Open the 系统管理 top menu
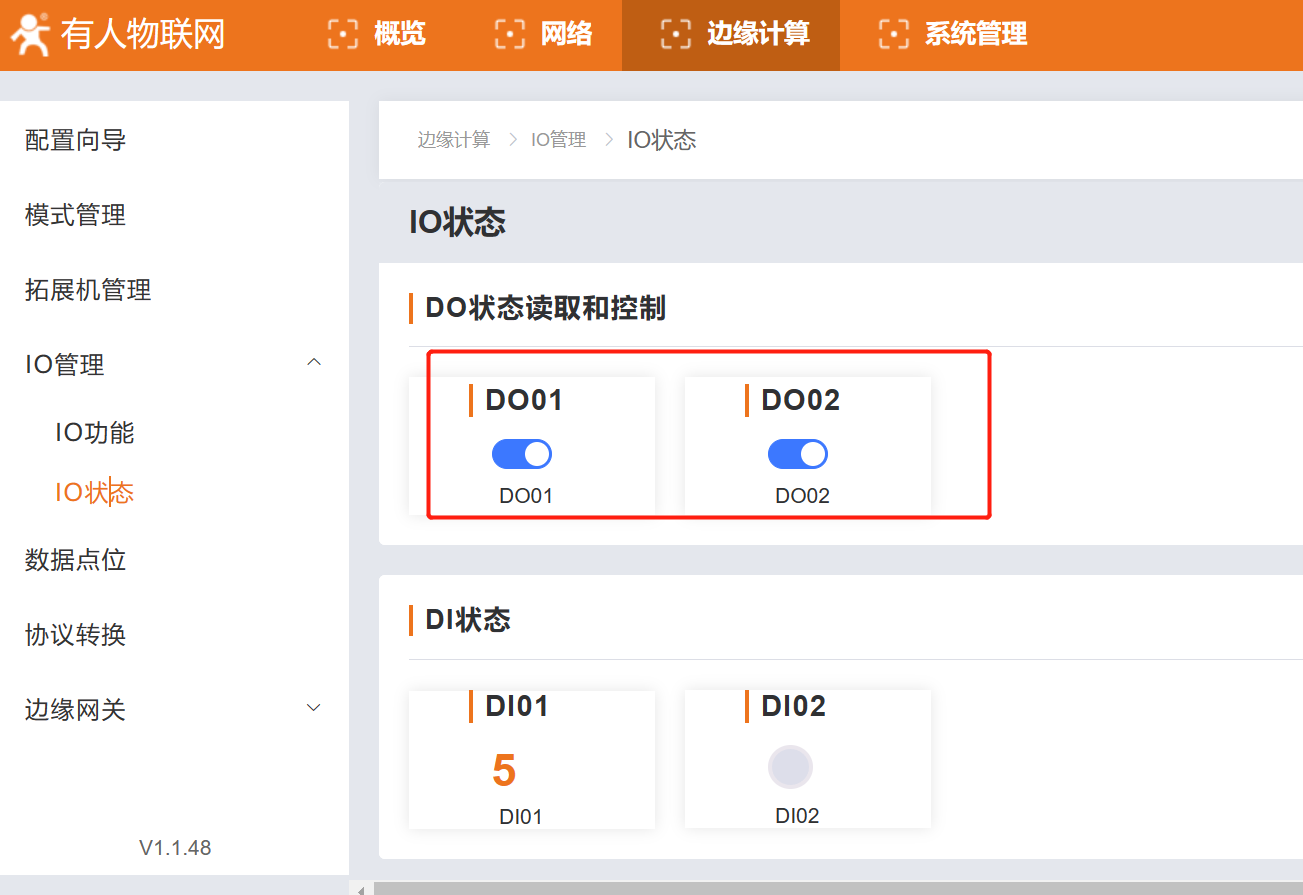1303x895 pixels. 975,34
